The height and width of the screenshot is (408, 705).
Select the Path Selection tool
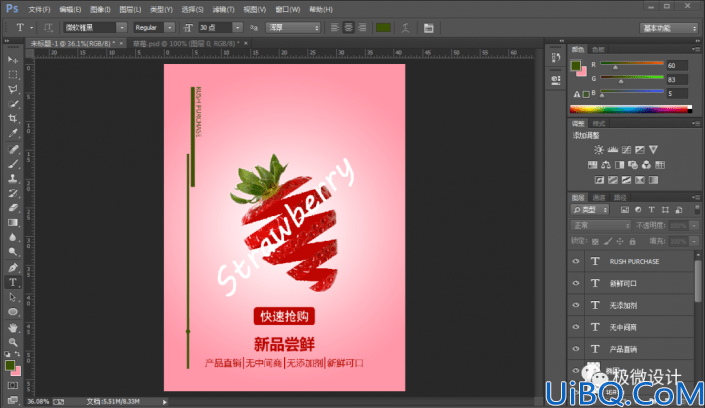pos(13,297)
